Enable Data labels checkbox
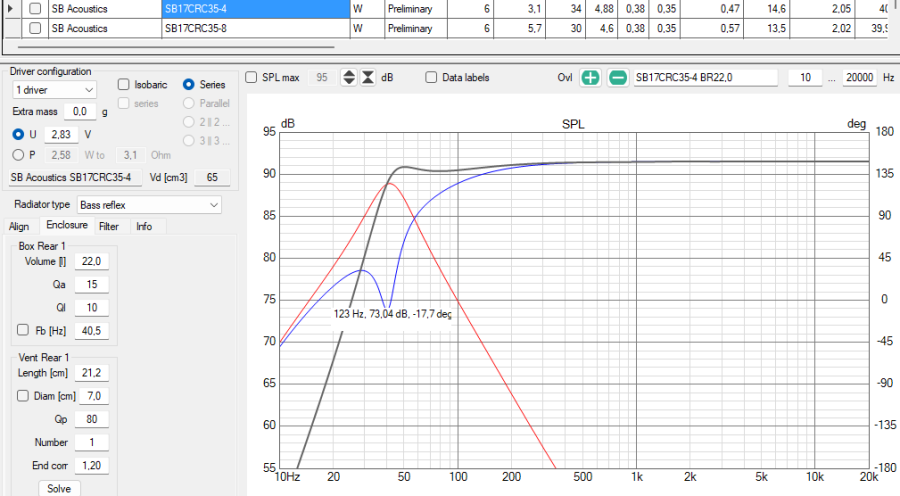Image resolution: width=900 pixels, height=496 pixels. tap(431, 78)
